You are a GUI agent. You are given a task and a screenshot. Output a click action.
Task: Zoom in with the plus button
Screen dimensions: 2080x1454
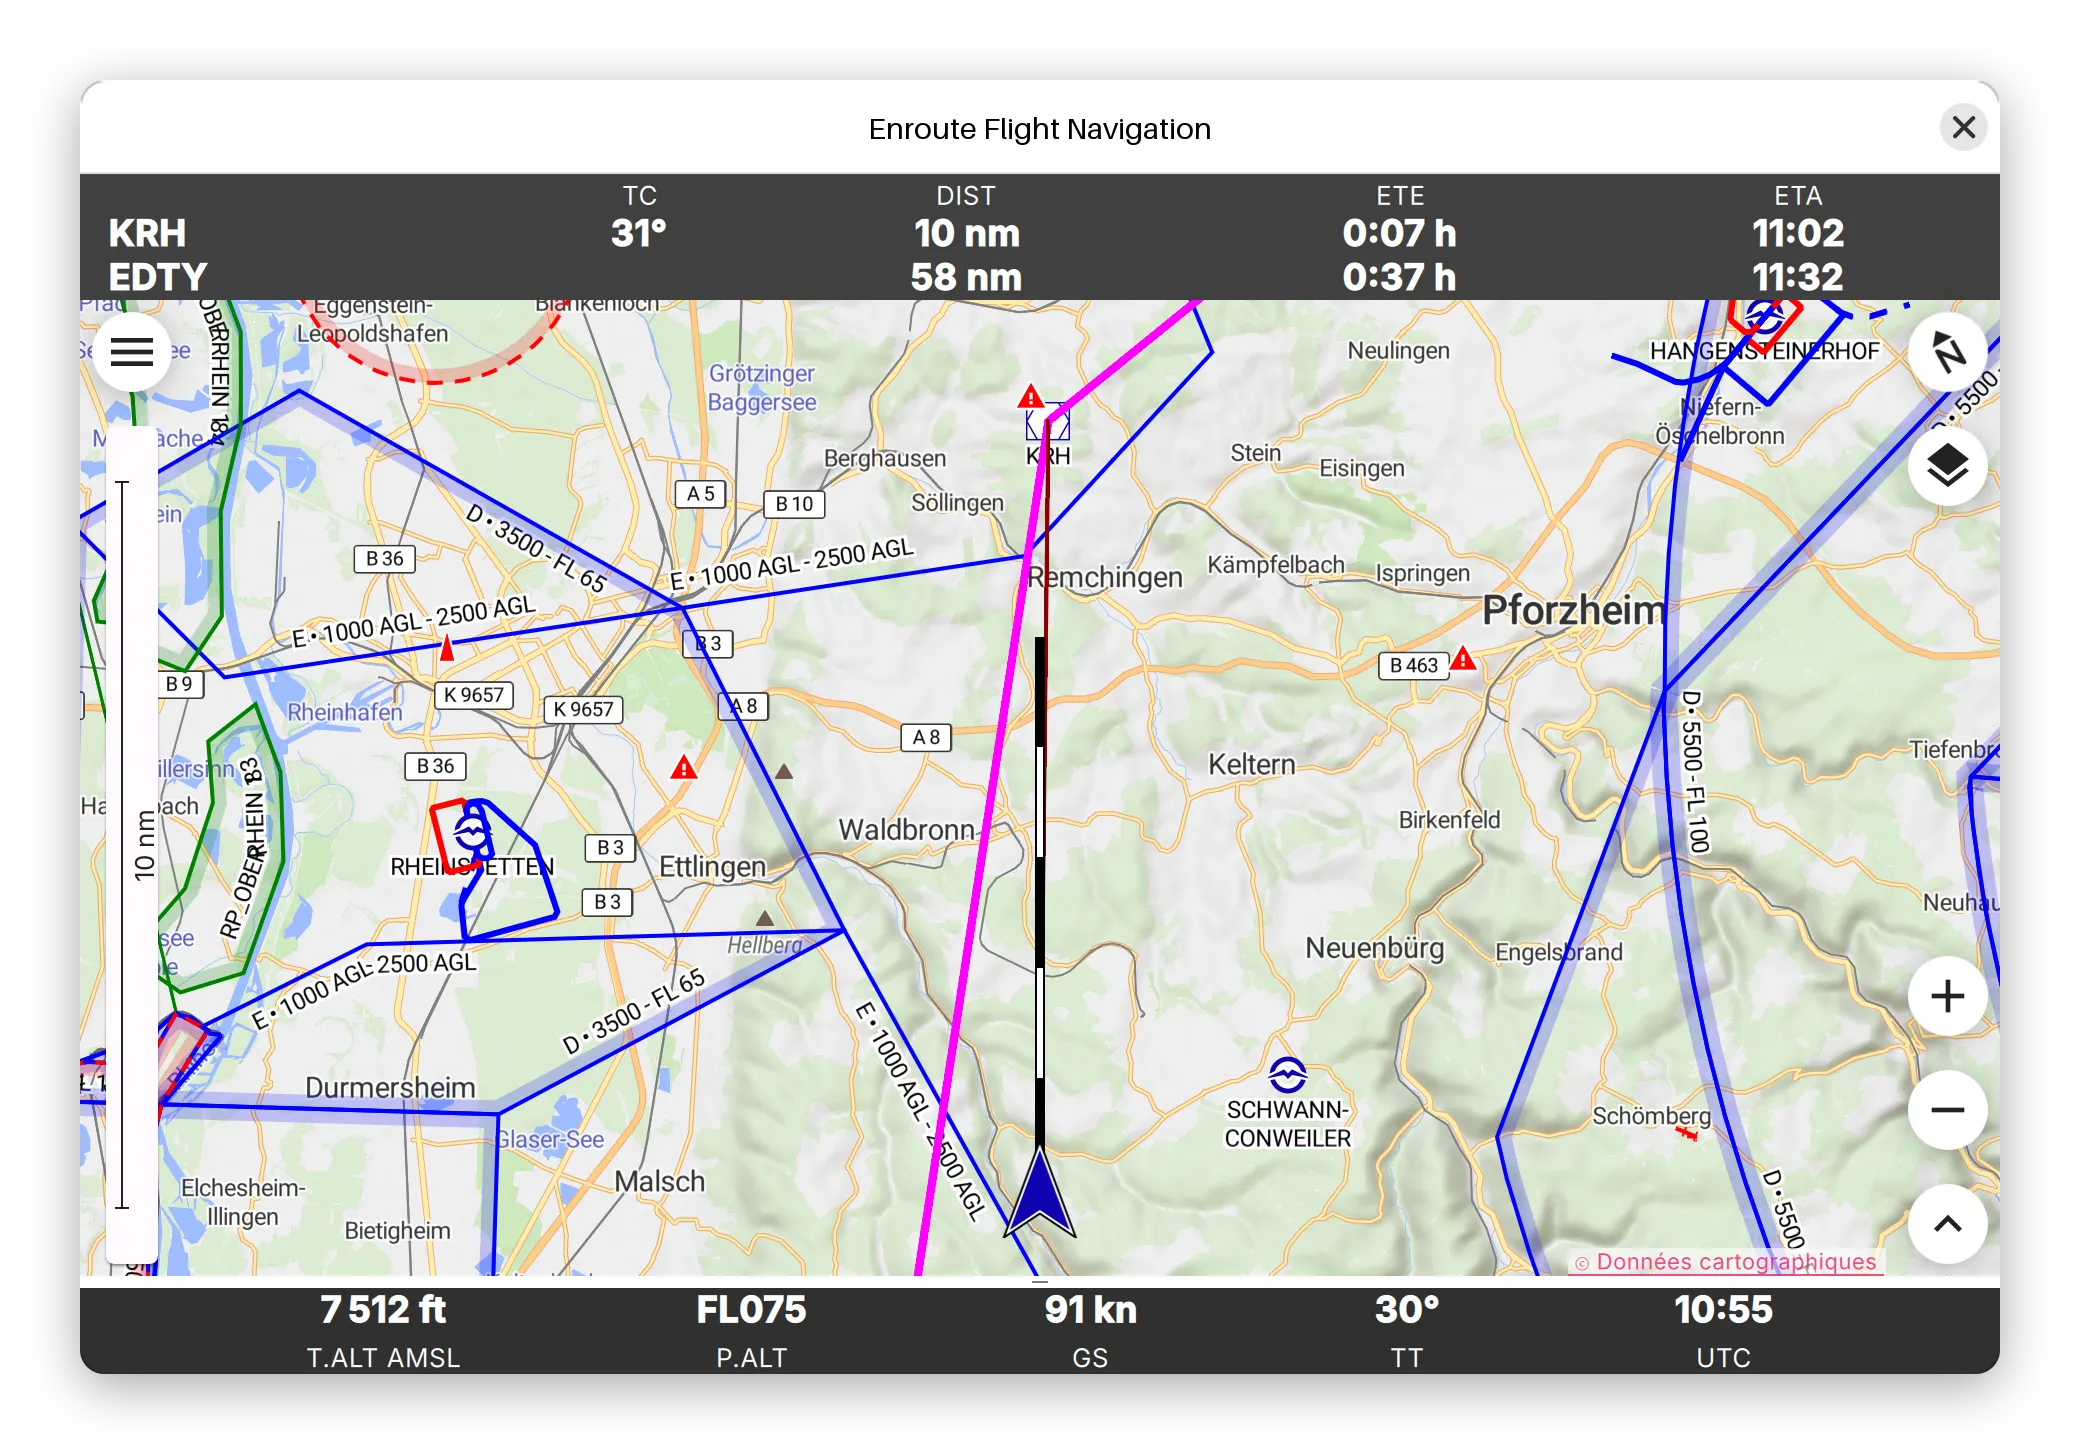click(1947, 996)
